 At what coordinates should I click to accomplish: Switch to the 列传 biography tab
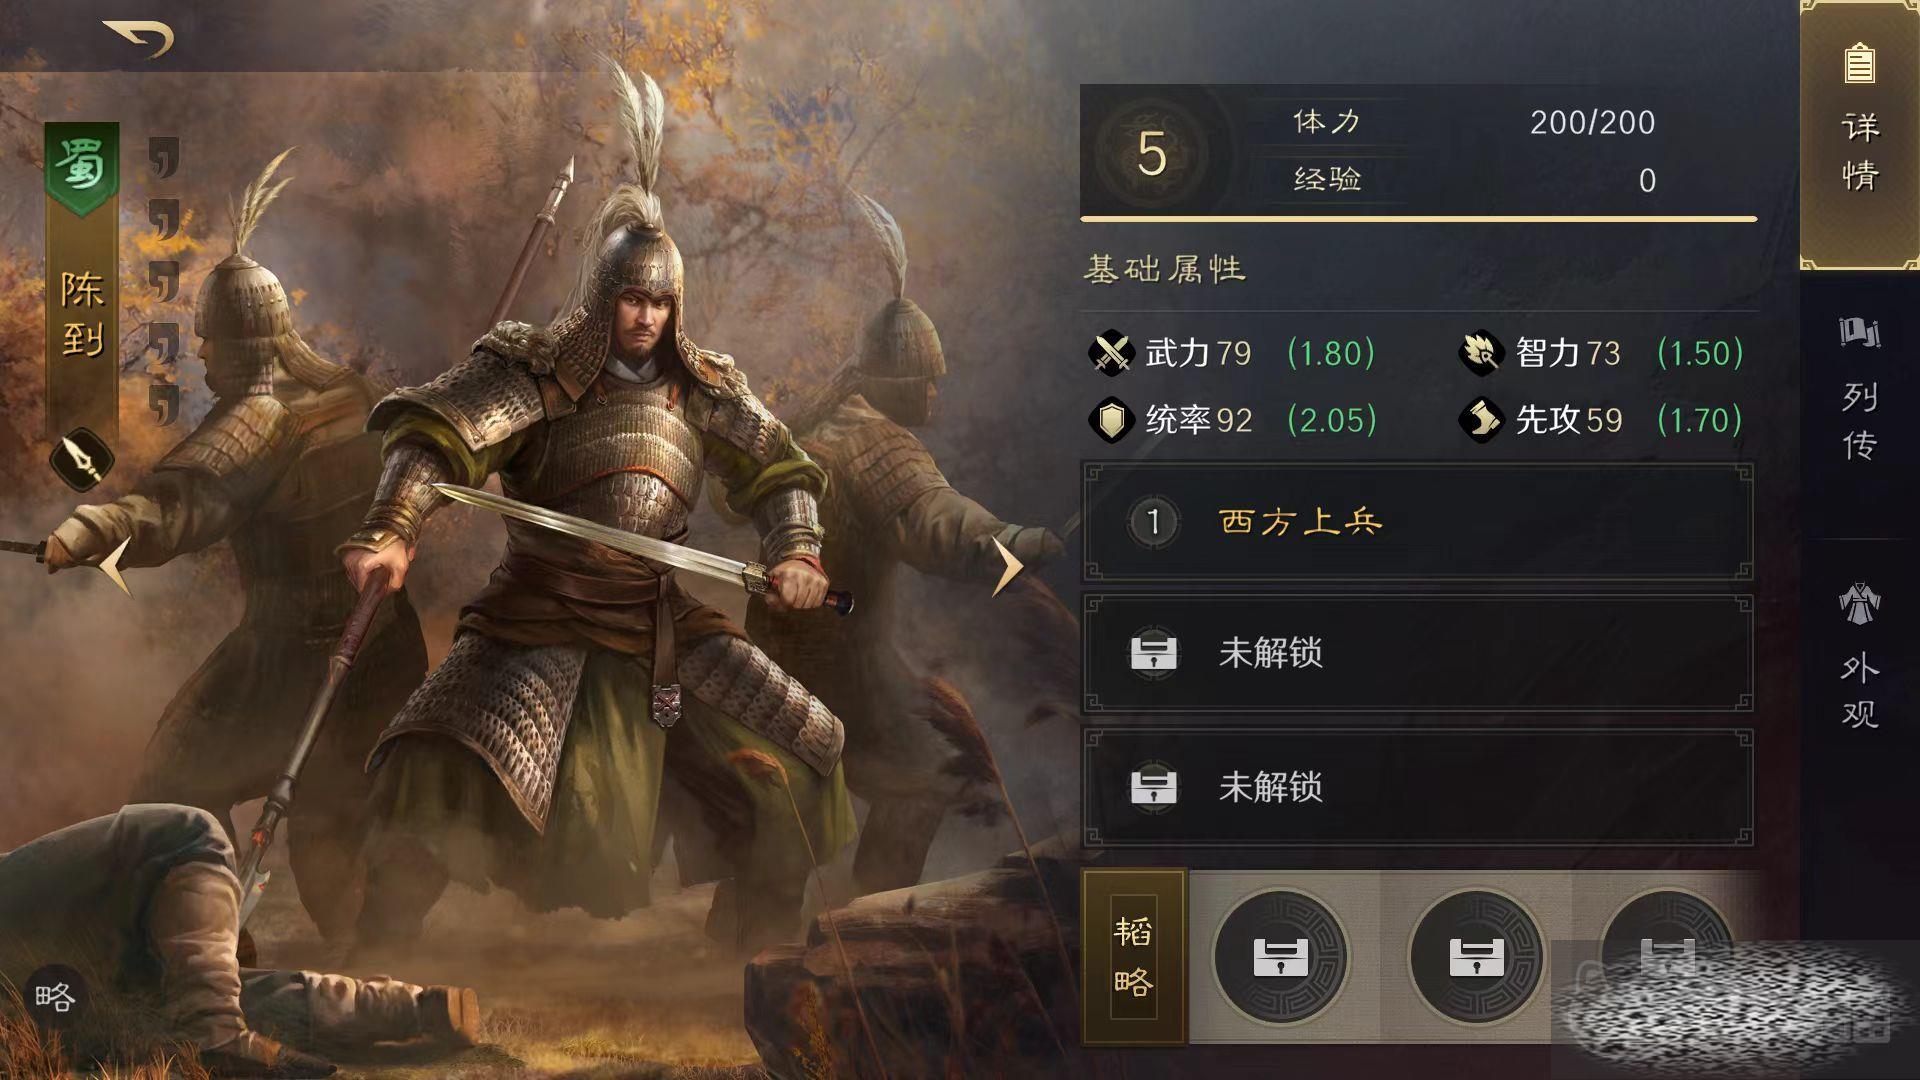[x=1860, y=390]
